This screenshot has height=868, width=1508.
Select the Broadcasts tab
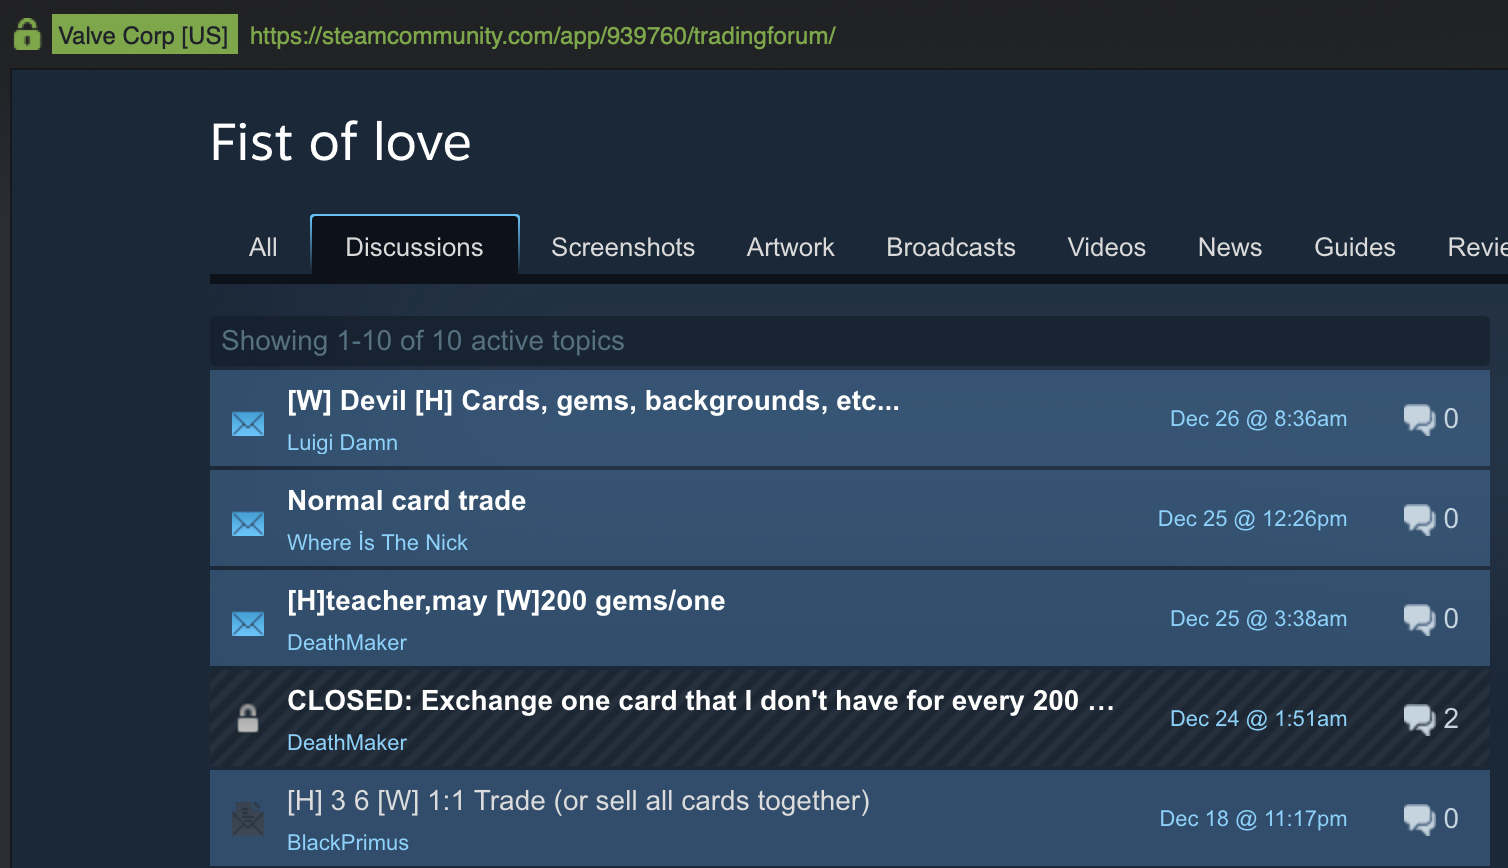951,247
